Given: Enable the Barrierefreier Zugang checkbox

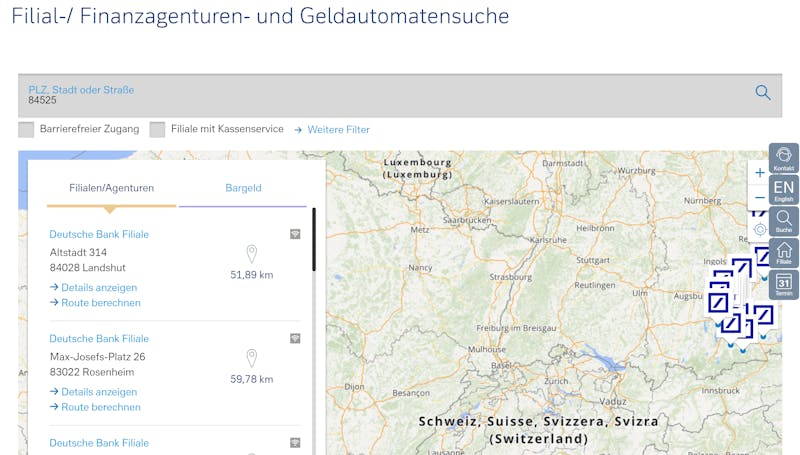Looking at the screenshot, I should (26, 130).
